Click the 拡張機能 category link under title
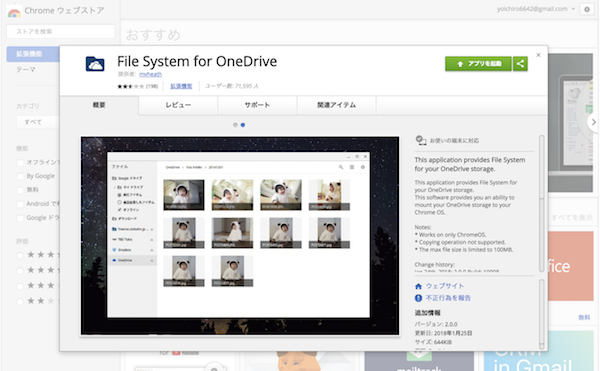The width and height of the screenshot is (600, 371). coord(181,86)
